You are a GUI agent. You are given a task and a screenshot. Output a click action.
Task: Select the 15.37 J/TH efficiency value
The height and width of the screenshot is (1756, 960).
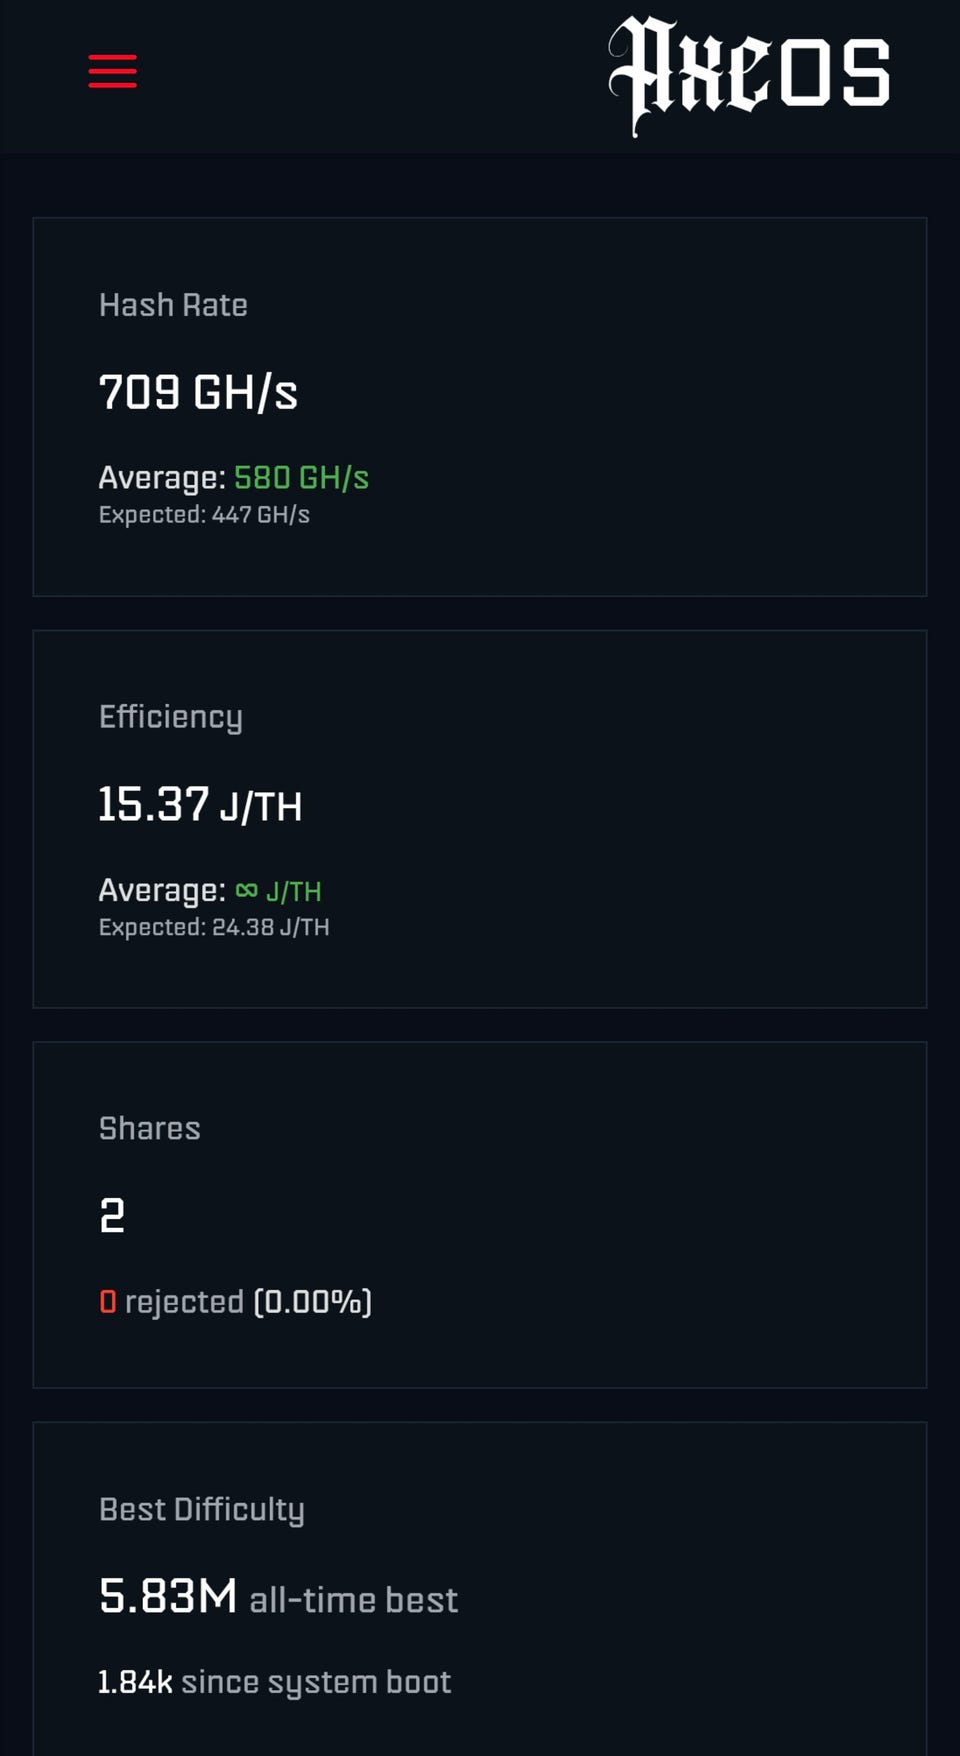click(x=200, y=804)
